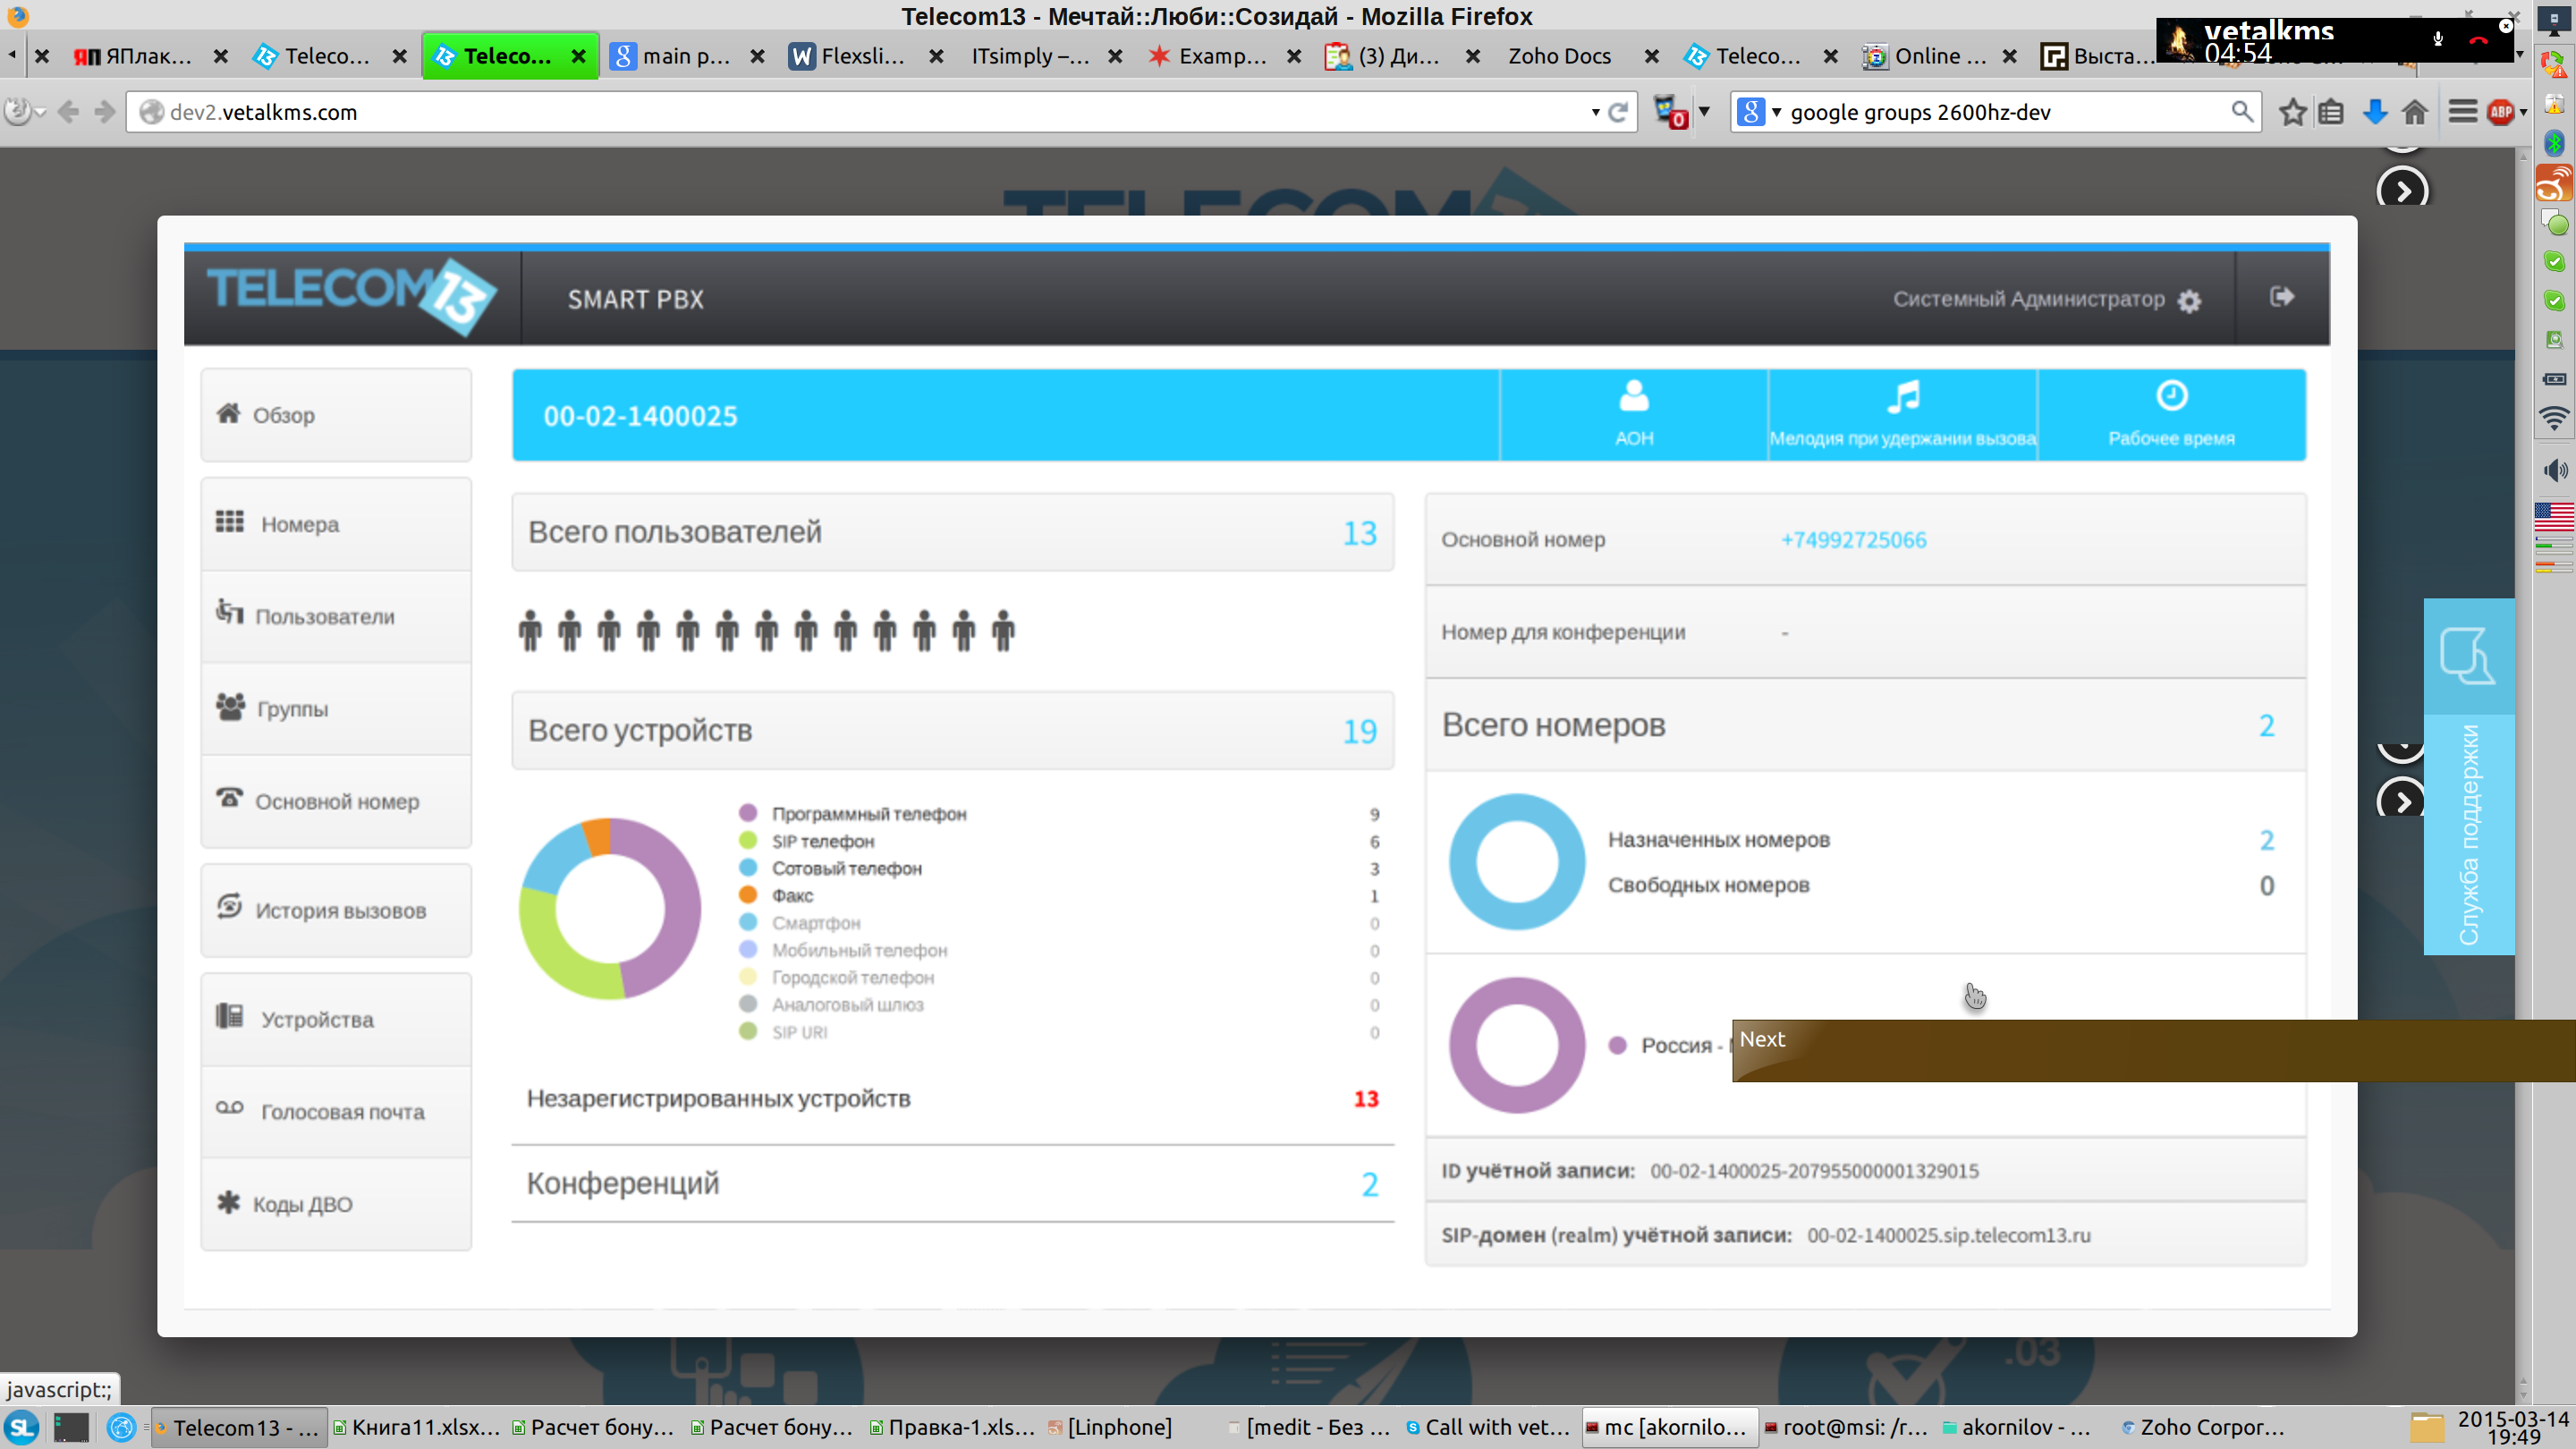Image resolution: width=2576 pixels, height=1449 pixels.
Task: Open admin settings gear icon
Action: point(2189,301)
